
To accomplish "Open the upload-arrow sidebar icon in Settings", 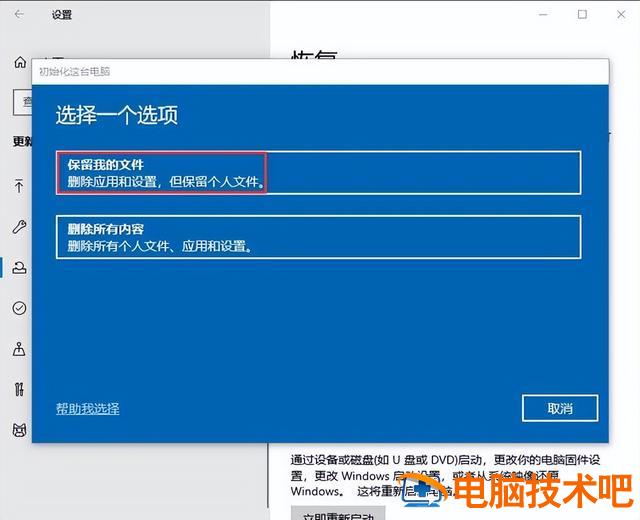I will click(19, 185).
